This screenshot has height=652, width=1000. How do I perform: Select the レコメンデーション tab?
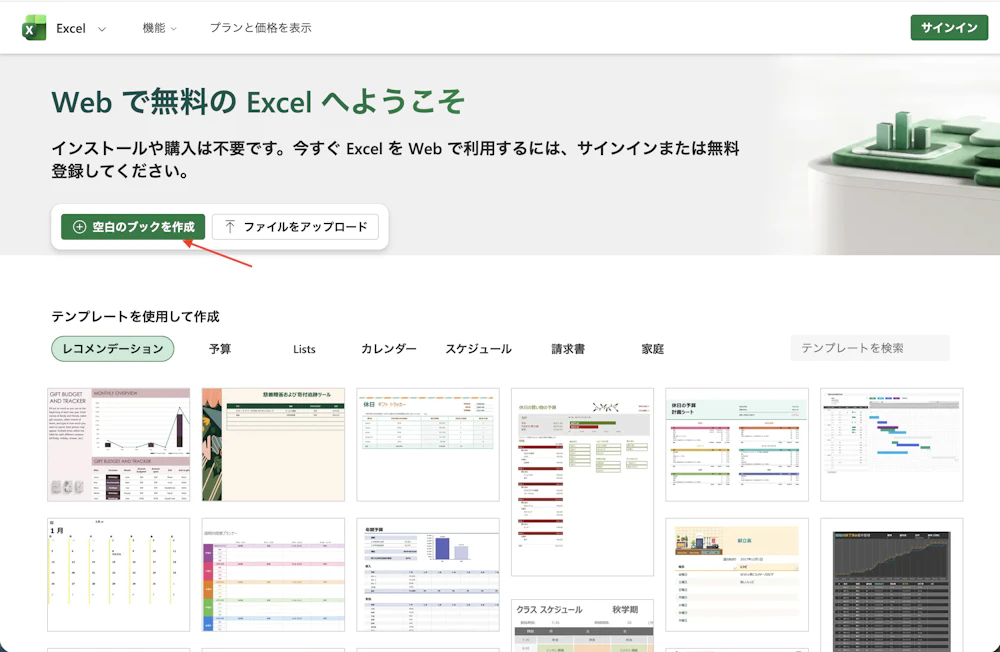(113, 349)
